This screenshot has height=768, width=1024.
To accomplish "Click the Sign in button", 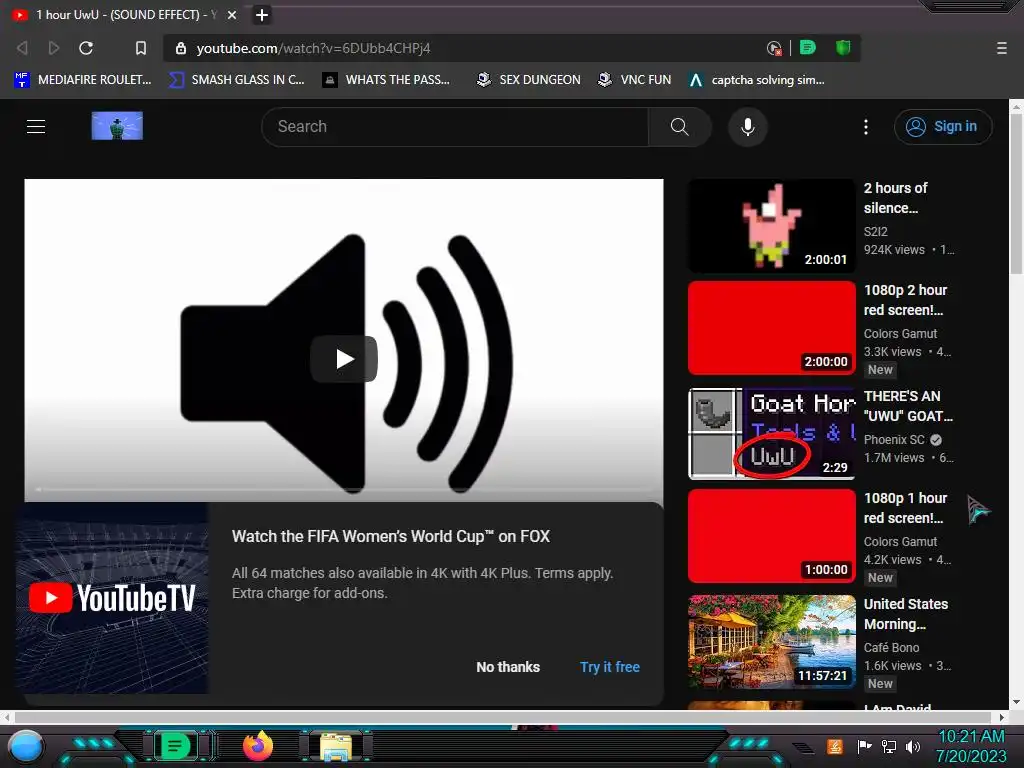I will coord(942,127).
